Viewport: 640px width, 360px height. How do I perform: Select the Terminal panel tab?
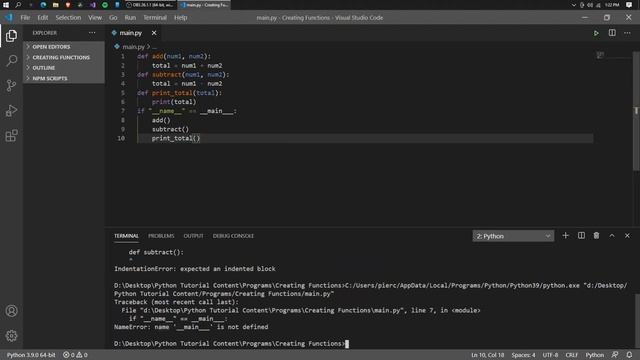coord(126,236)
